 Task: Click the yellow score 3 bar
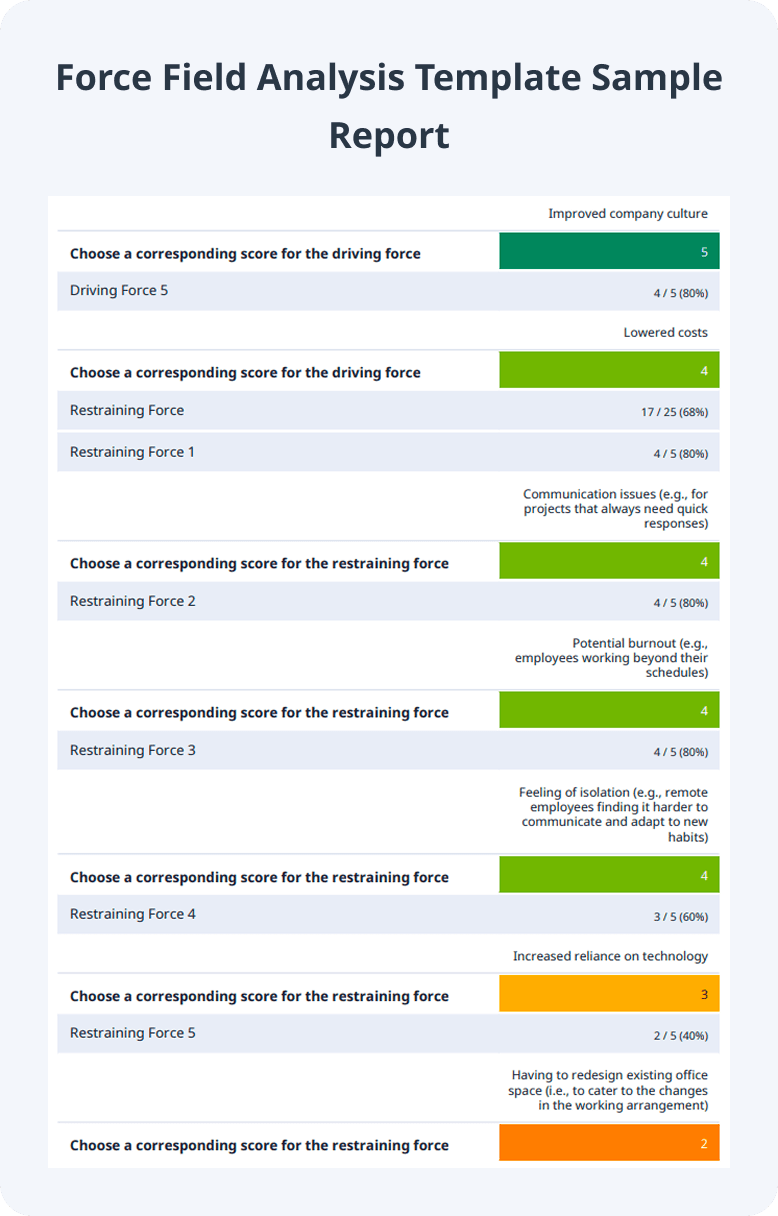(609, 994)
